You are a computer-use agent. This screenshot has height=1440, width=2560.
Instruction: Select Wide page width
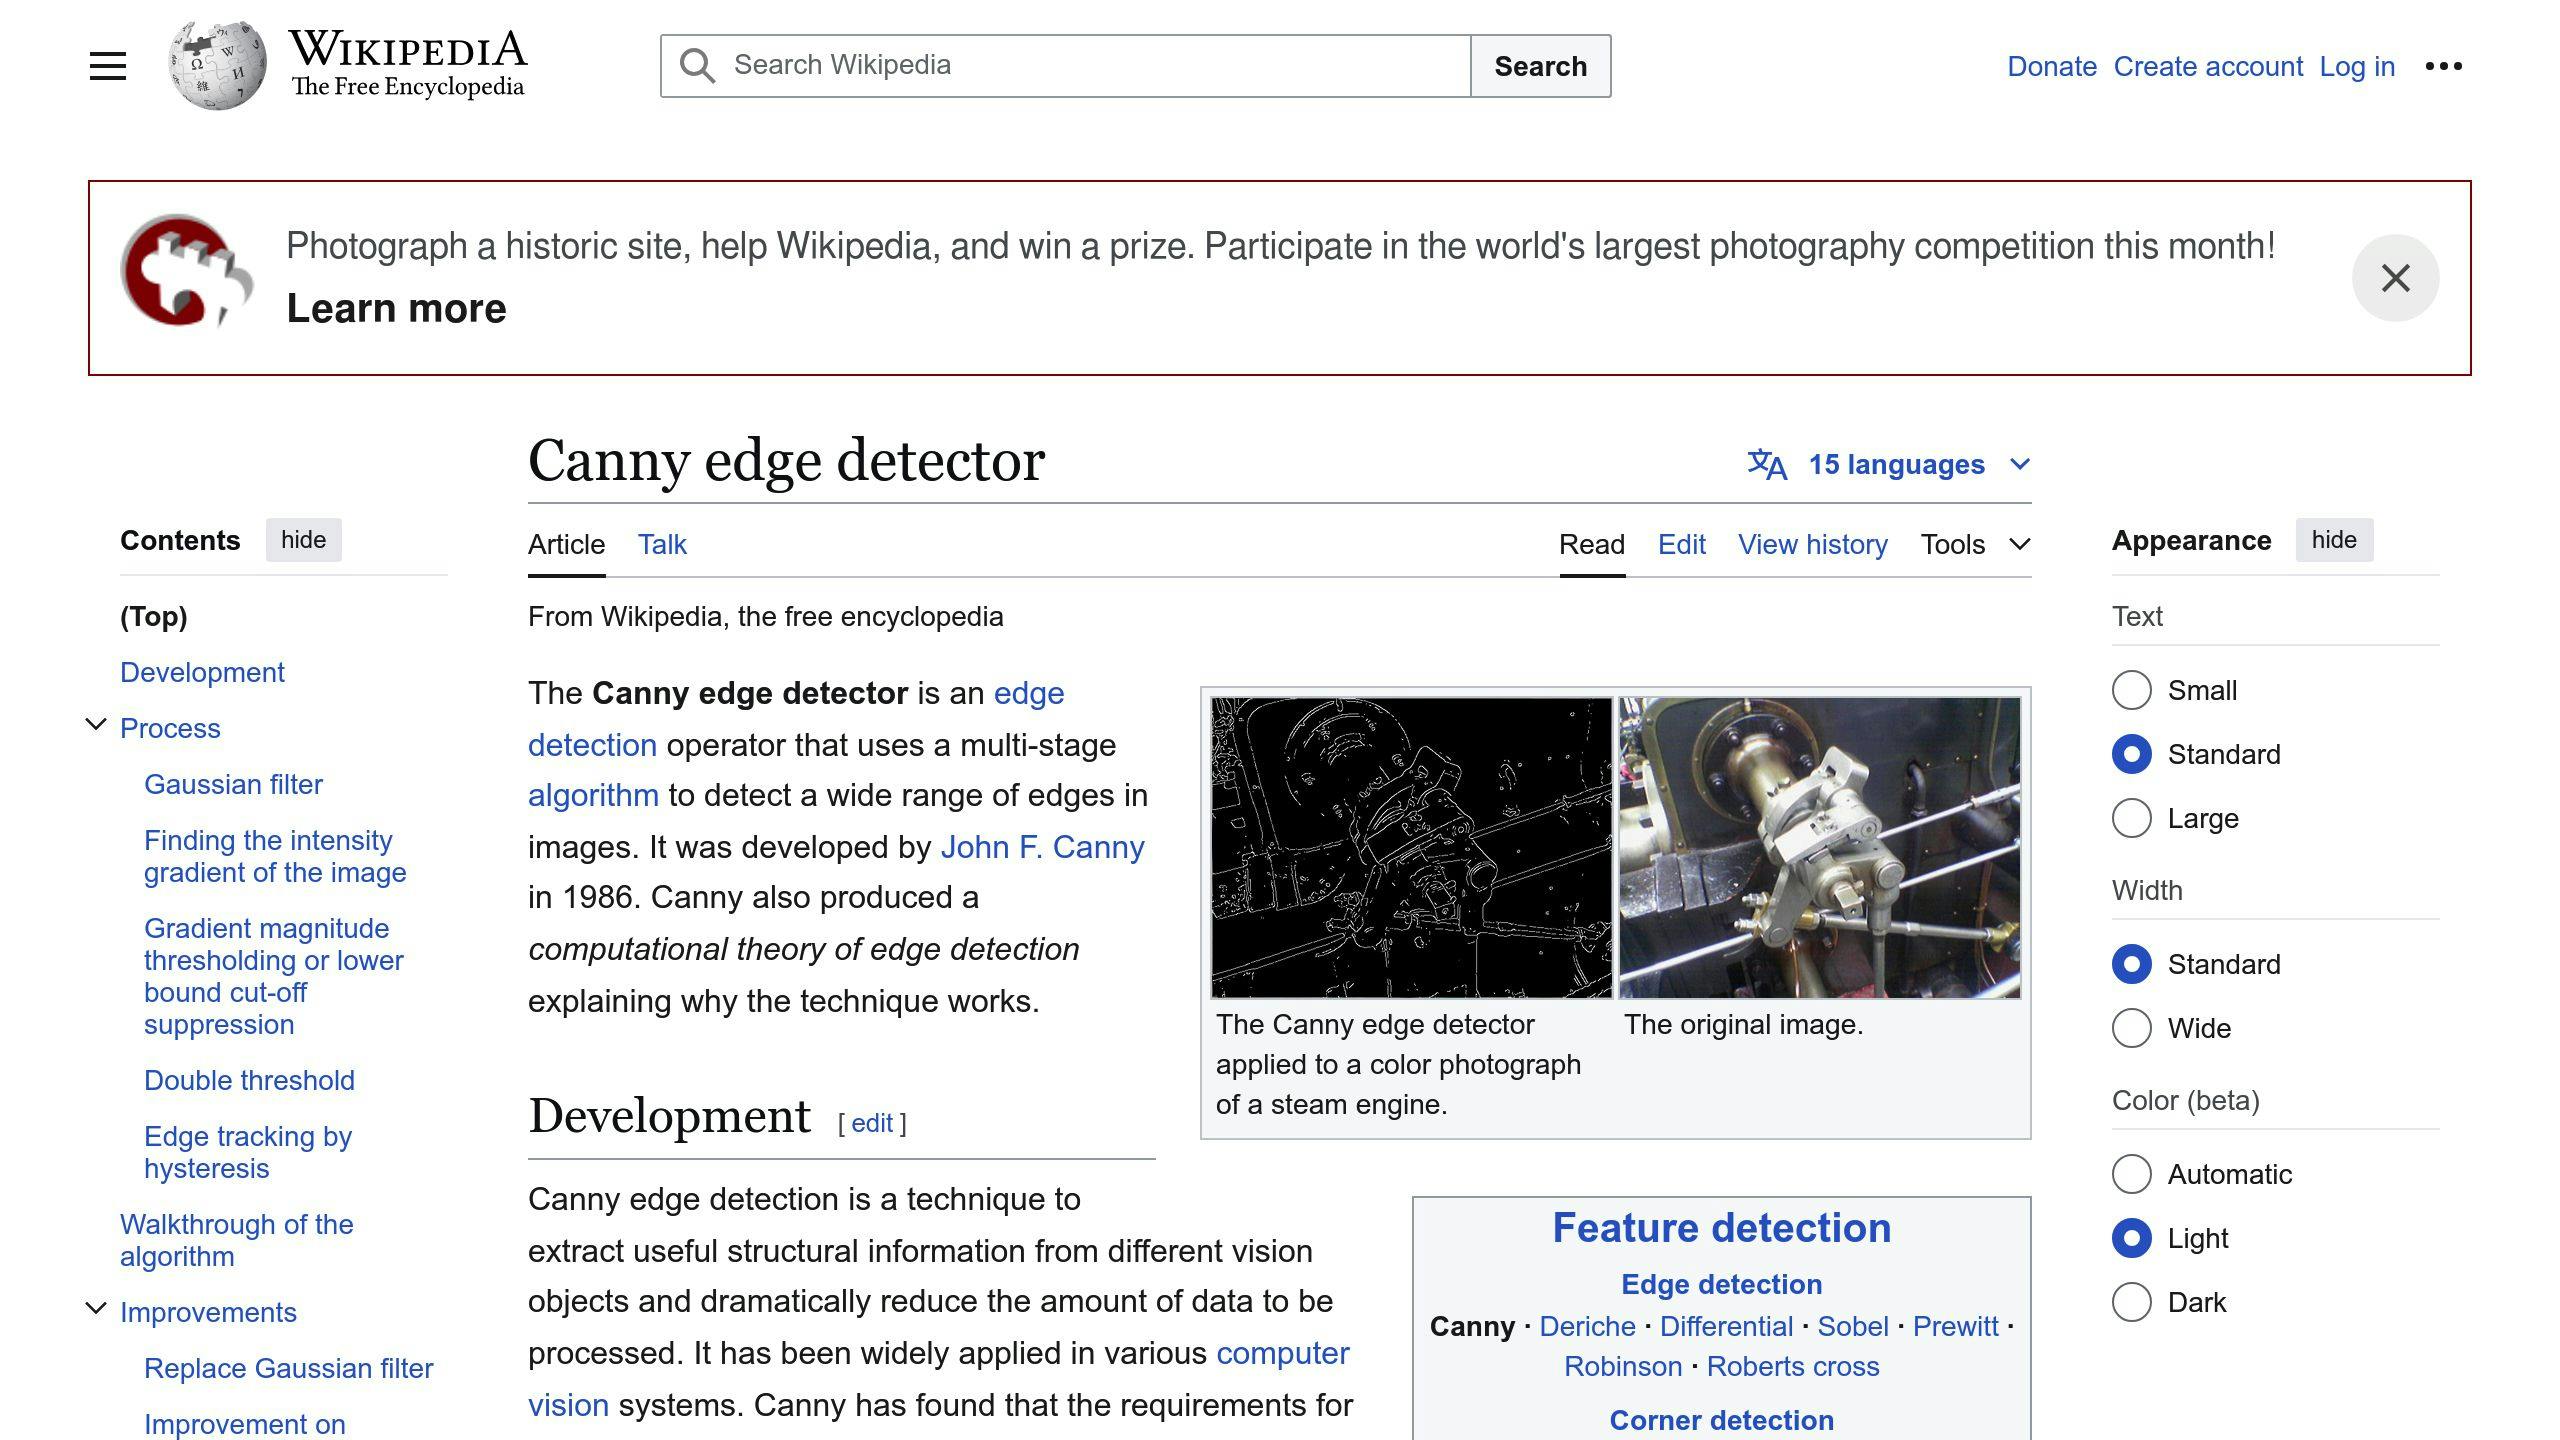pos(2131,1028)
